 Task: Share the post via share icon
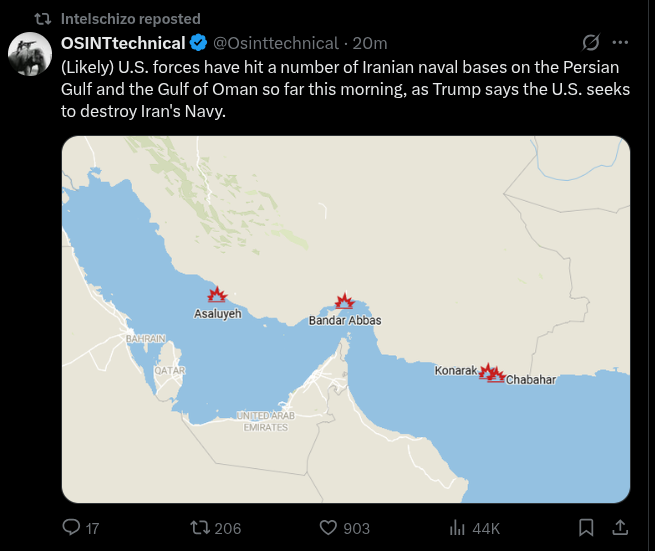pyautogui.click(x=619, y=527)
